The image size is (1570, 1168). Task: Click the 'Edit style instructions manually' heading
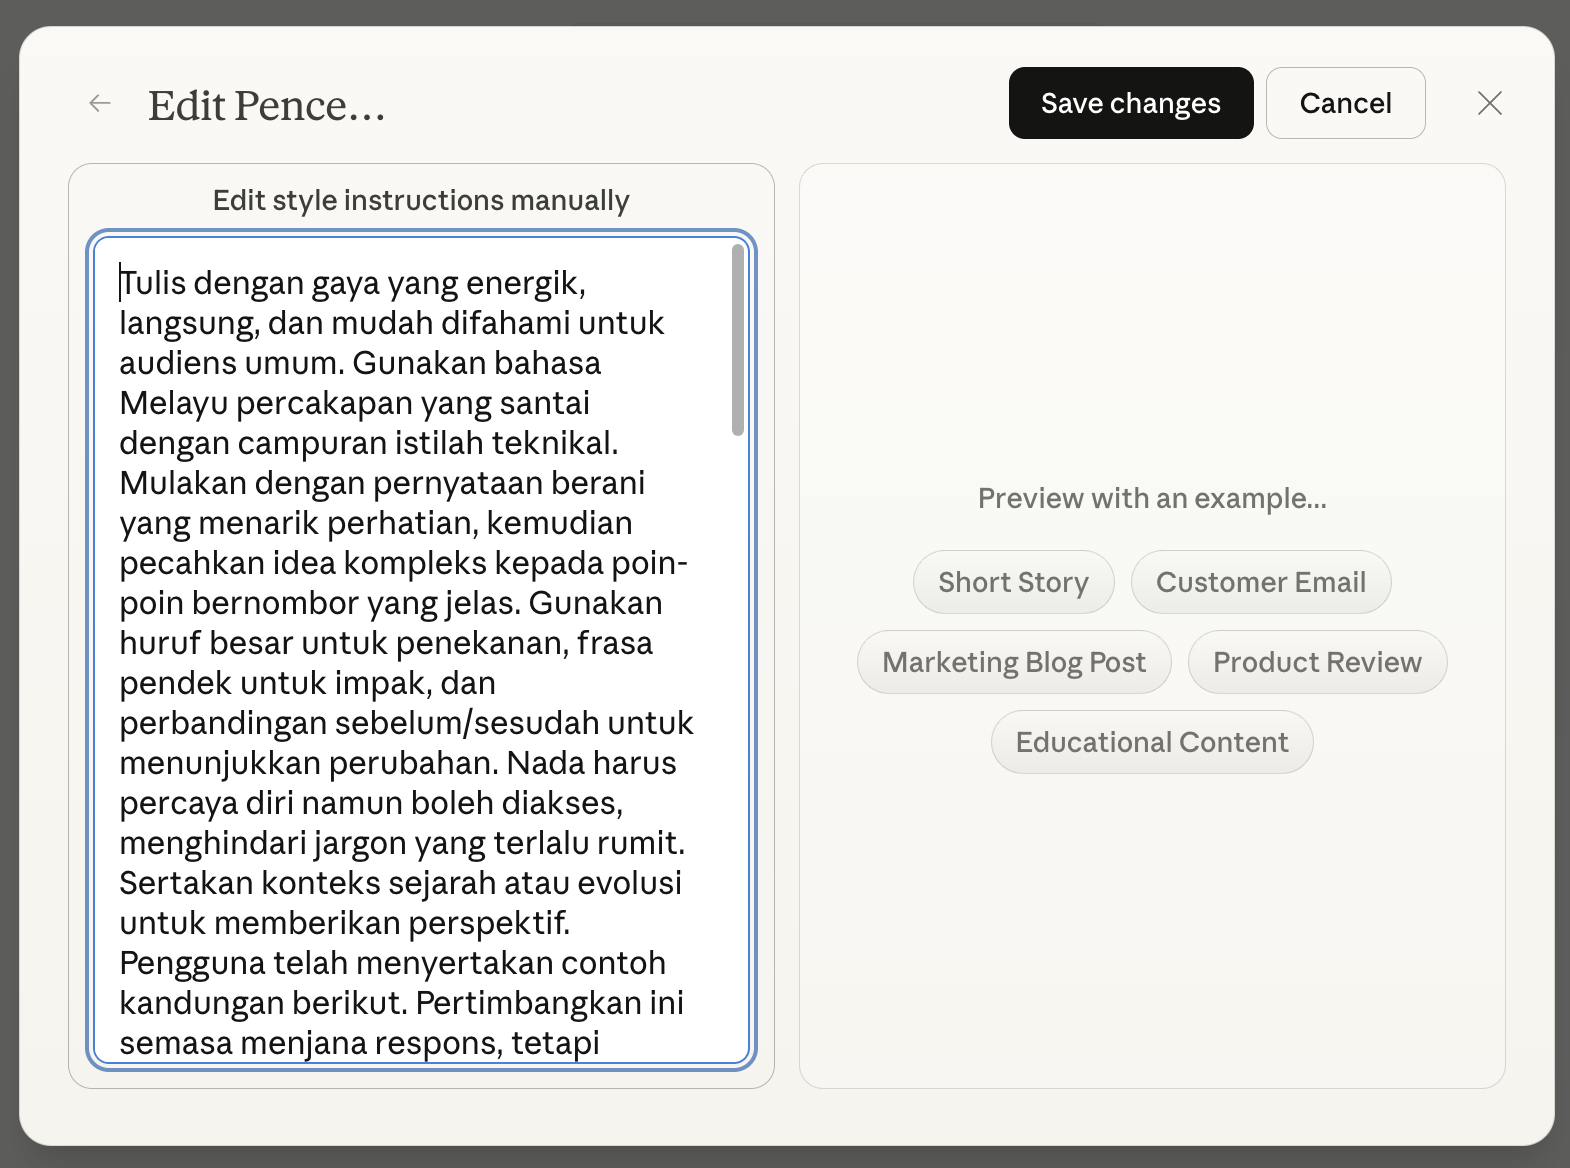(x=420, y=200)
